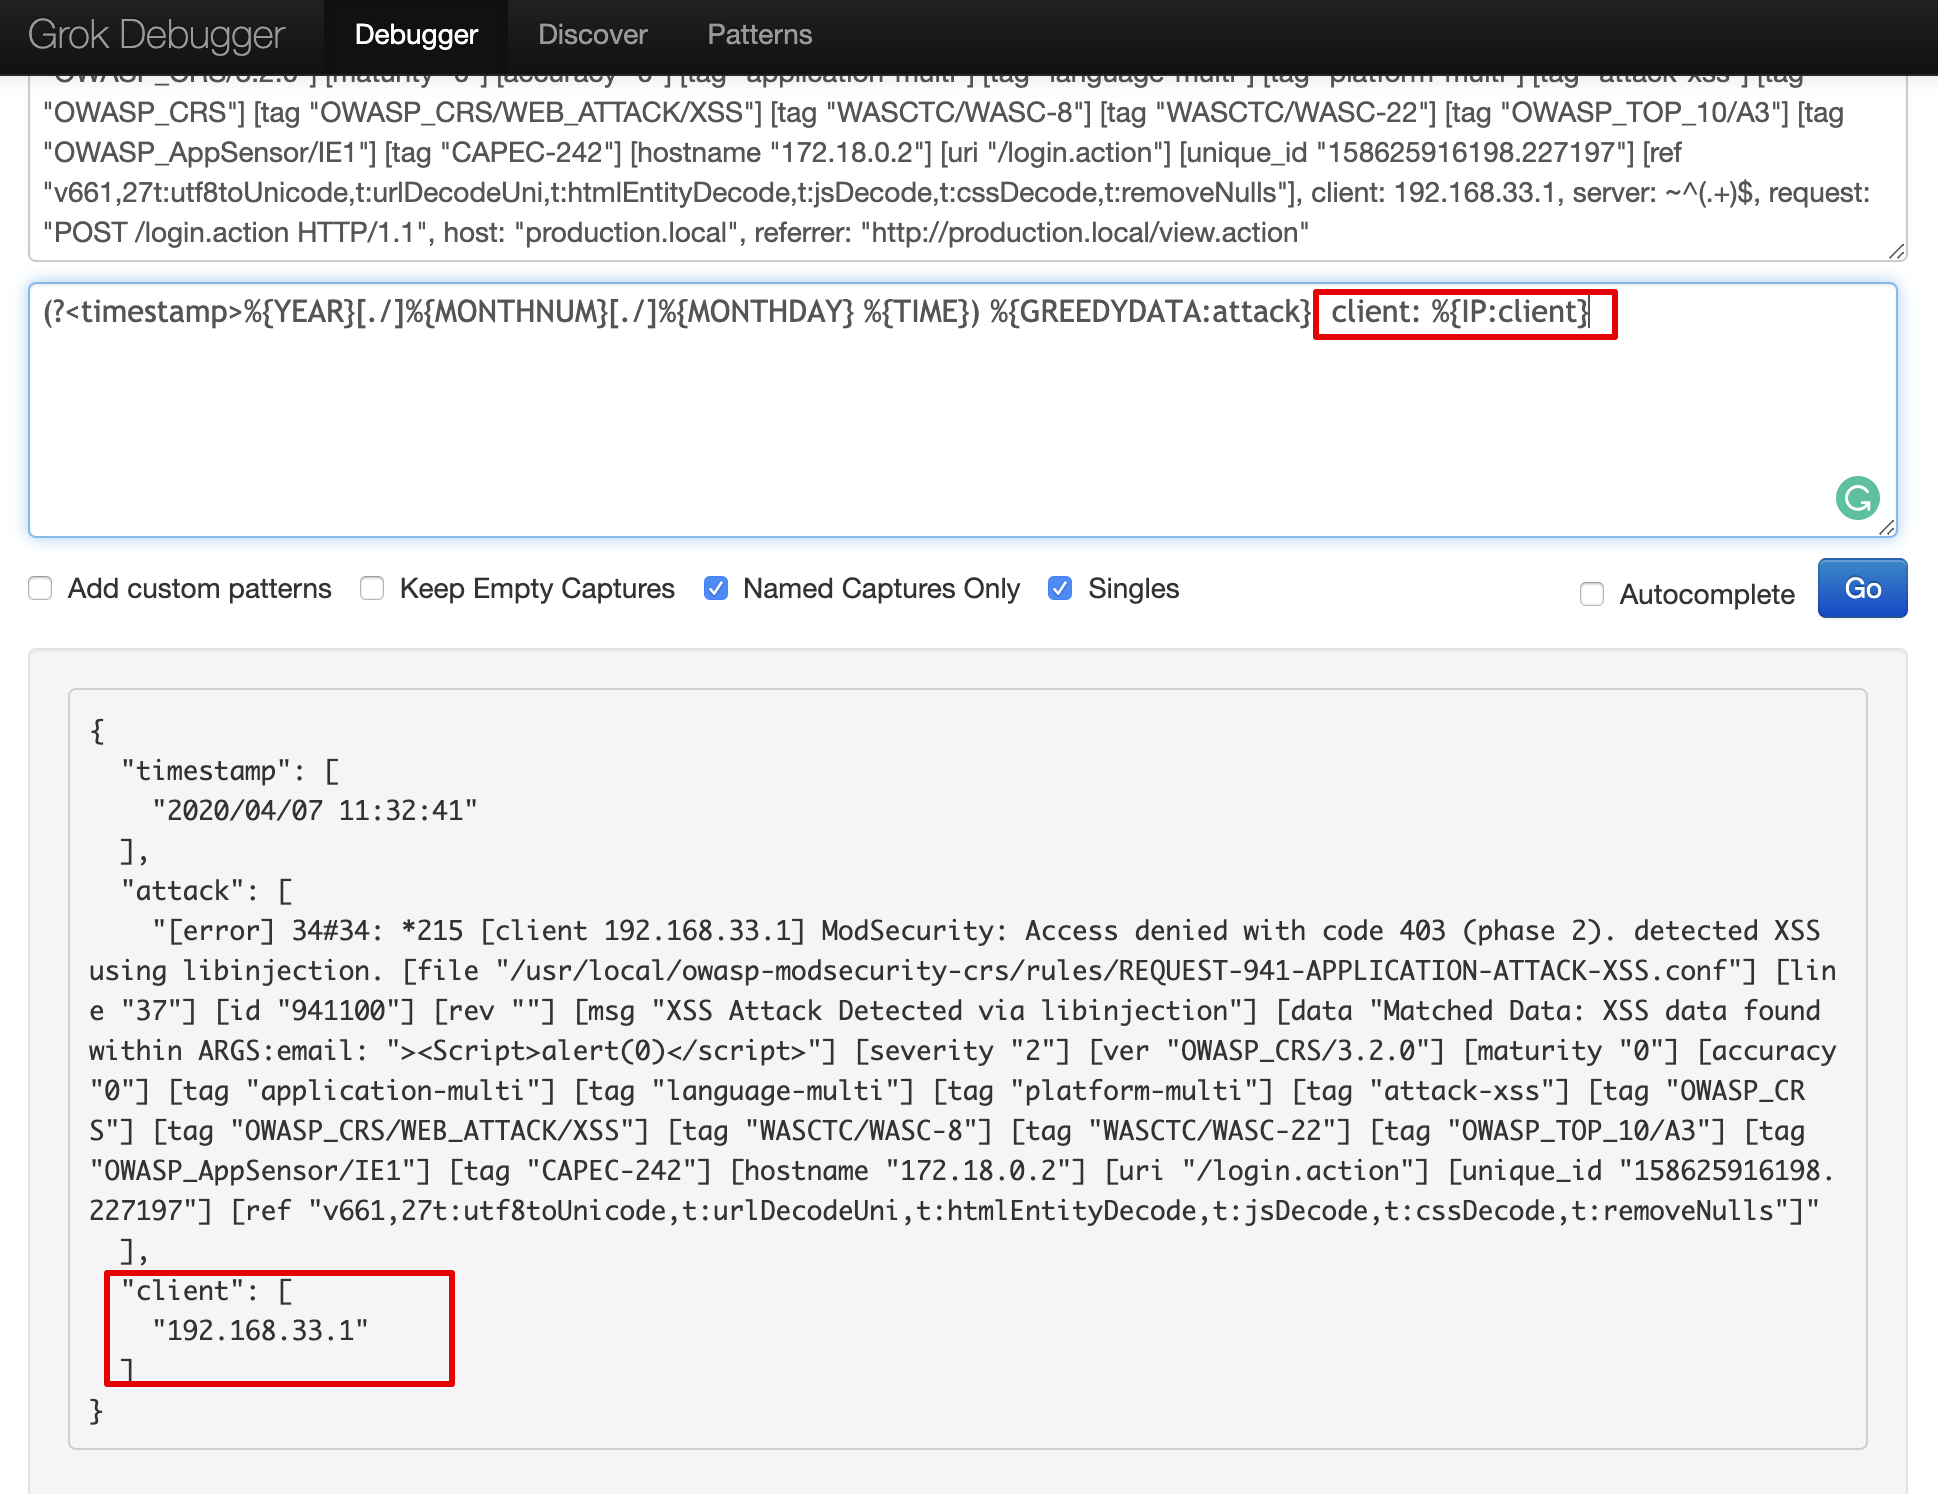Click the Add custom patterns label

[x=199, y=588]
